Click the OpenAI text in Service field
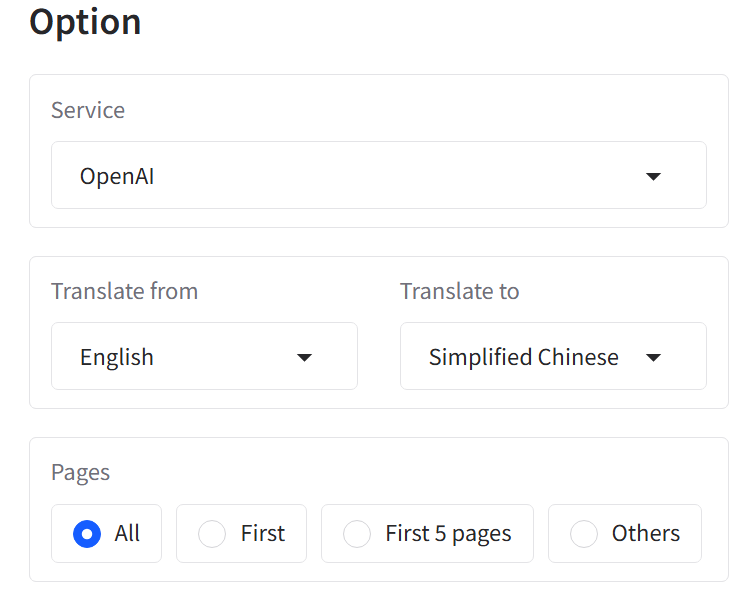The width and height of the screenshot is (744, 599). click(x=117, y=177)
